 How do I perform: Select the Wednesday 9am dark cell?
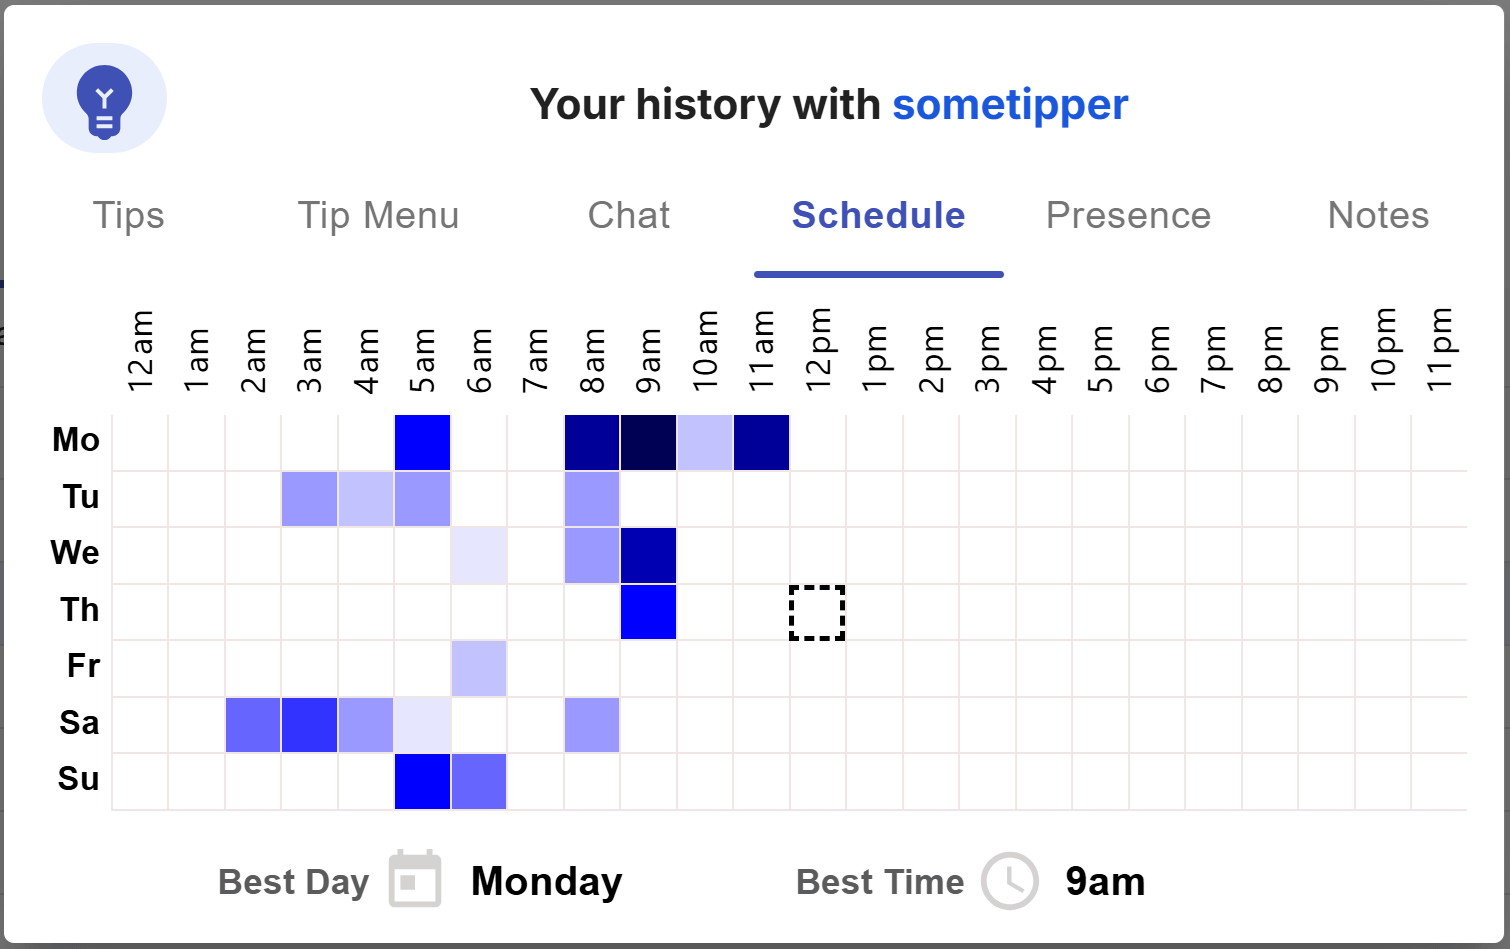click(648, 555)
